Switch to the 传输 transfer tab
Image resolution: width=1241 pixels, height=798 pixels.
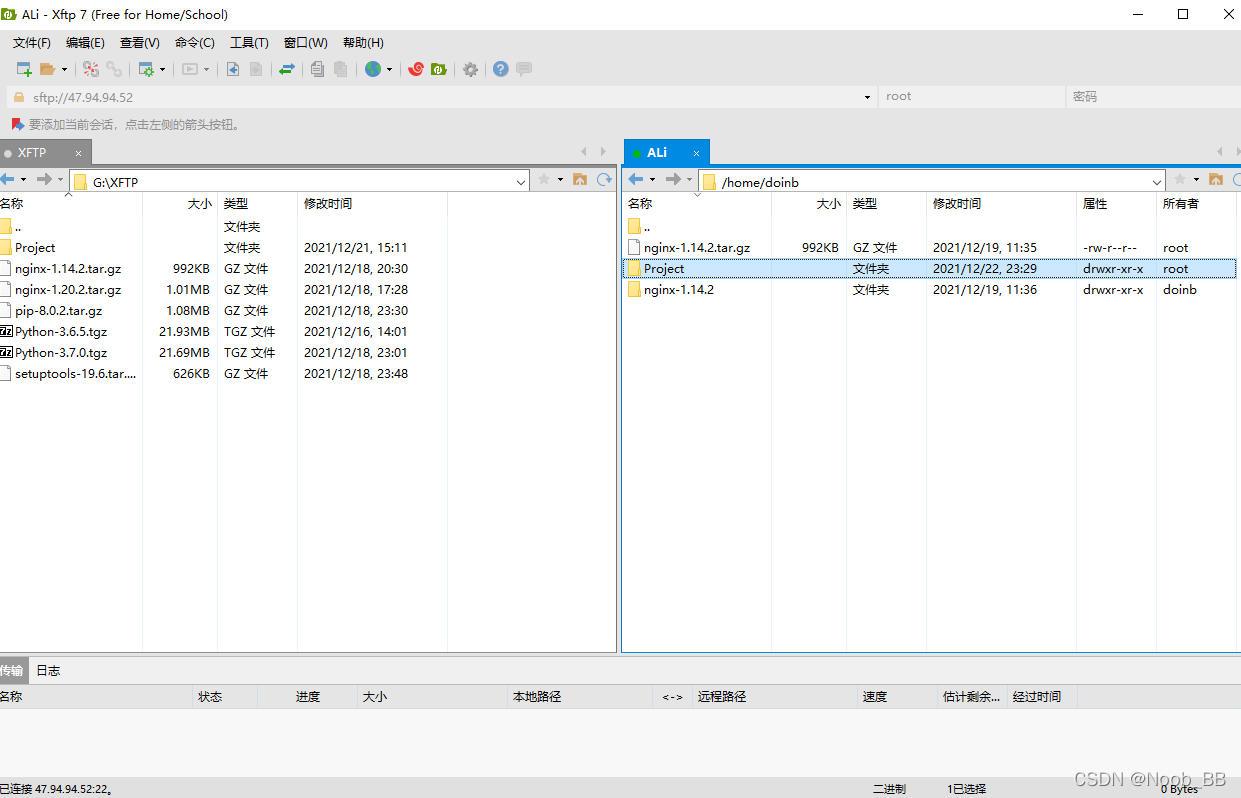tap(12, 671)
